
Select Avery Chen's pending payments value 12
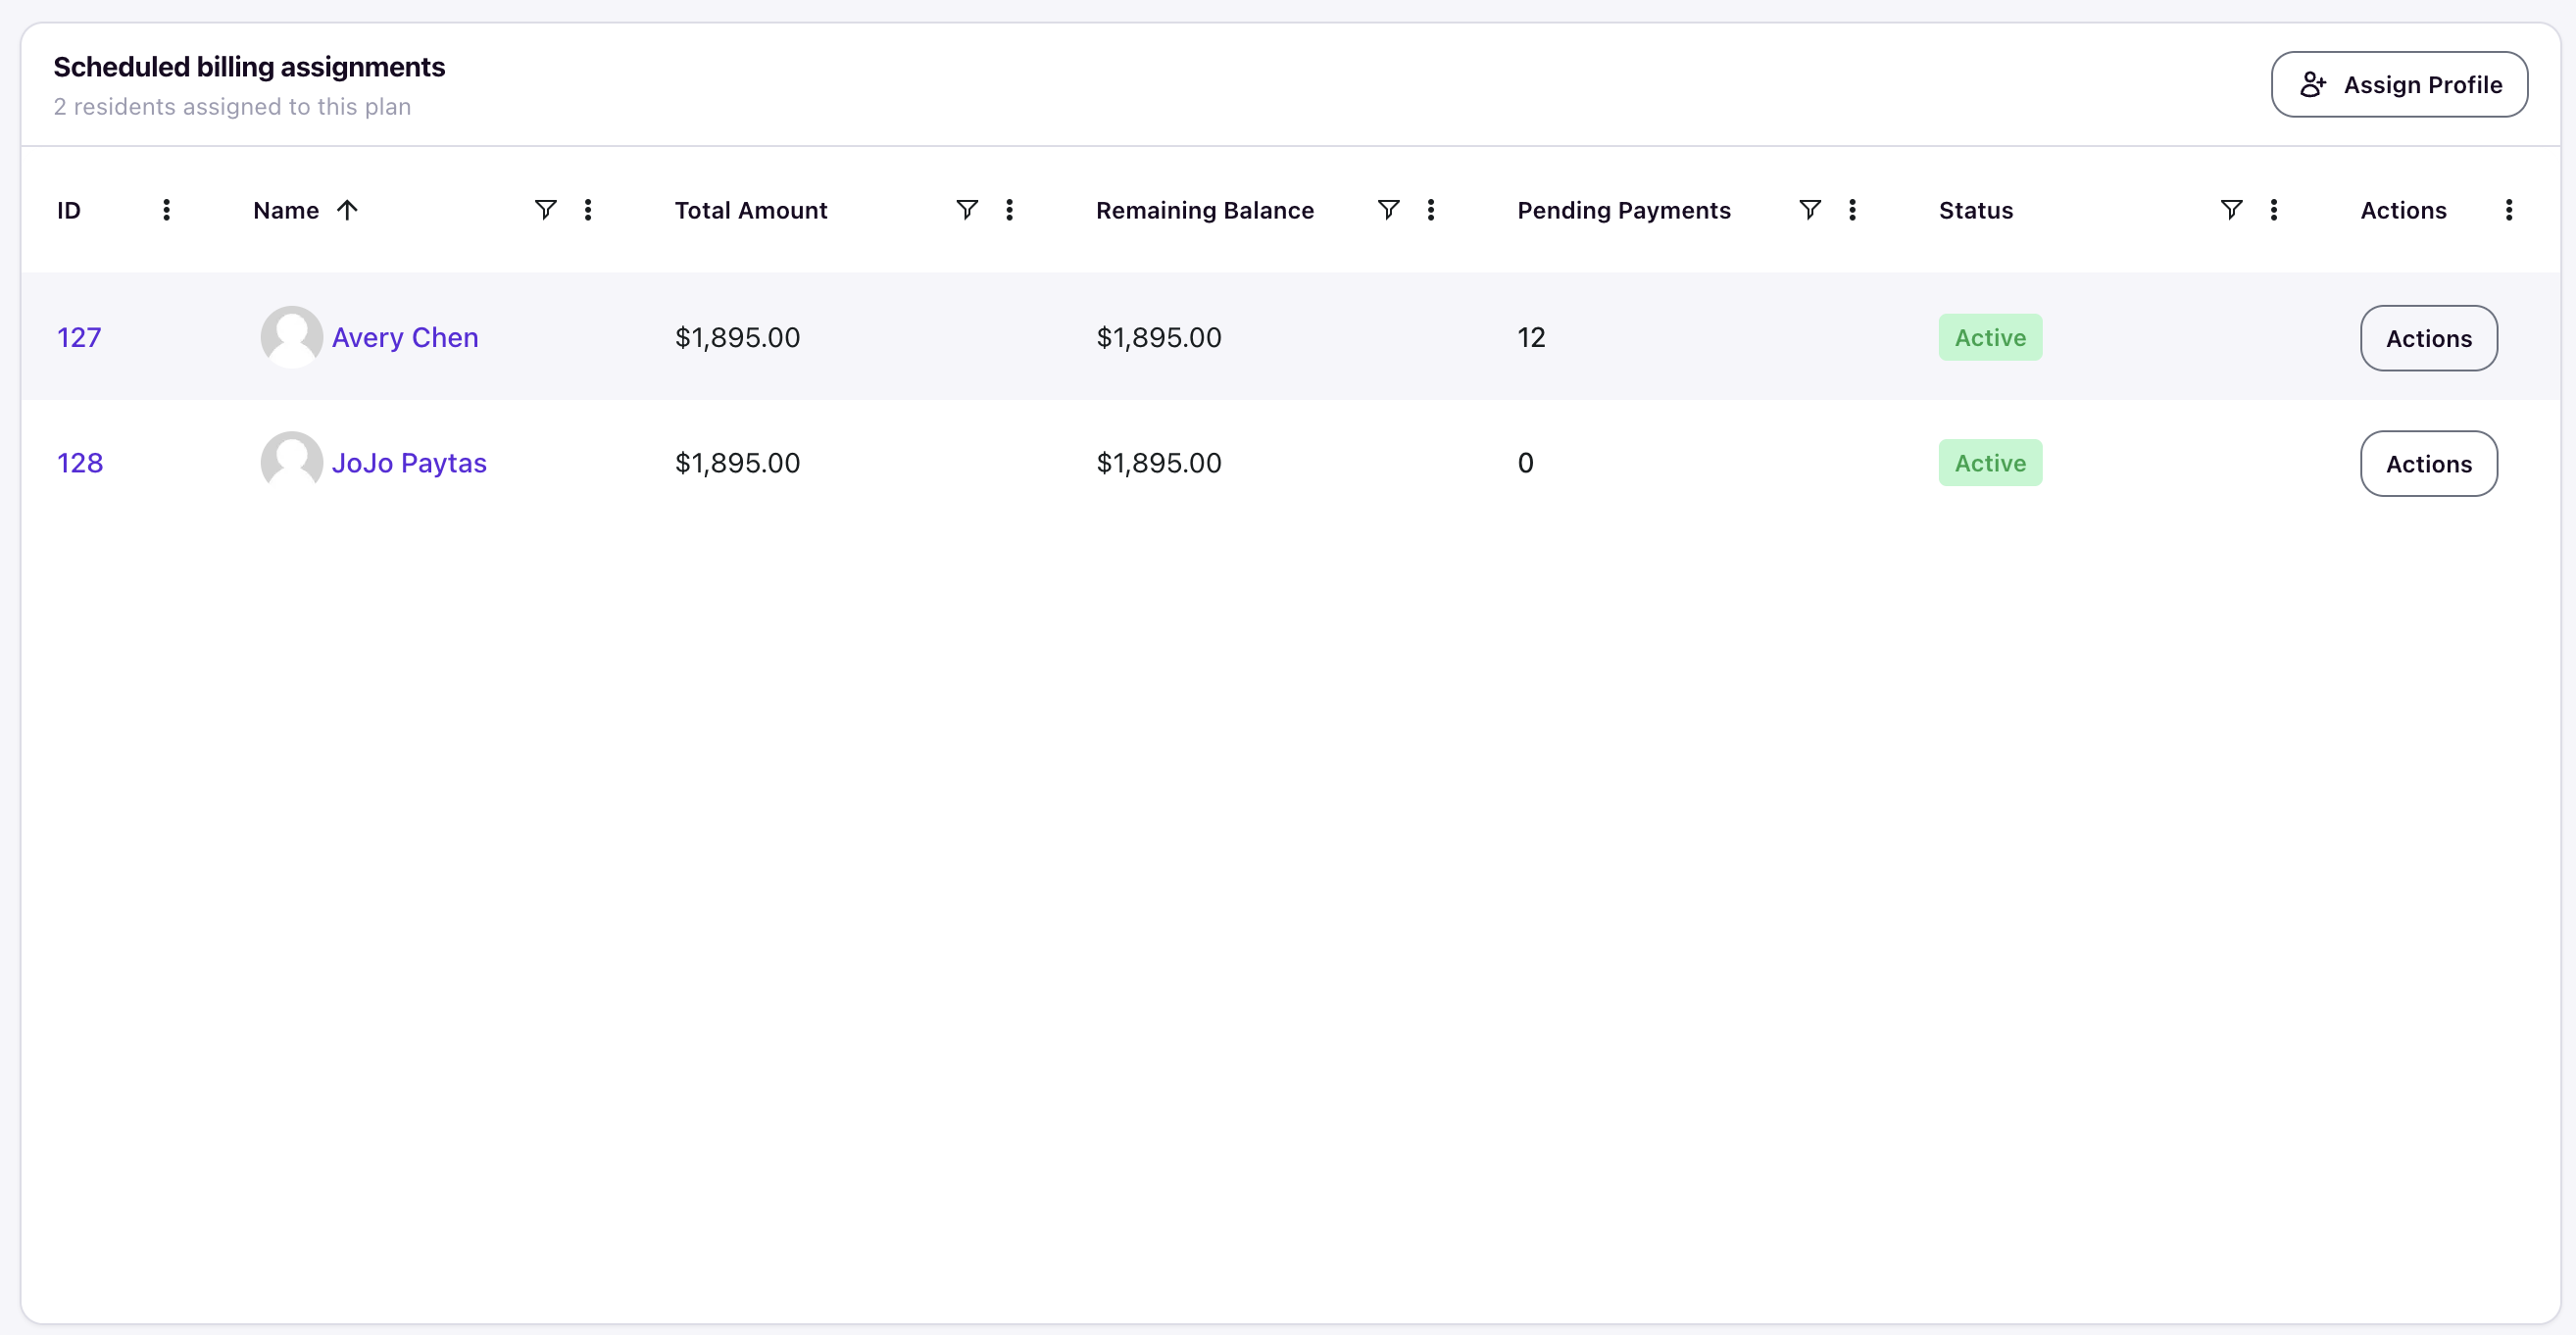coord(1531,338)
